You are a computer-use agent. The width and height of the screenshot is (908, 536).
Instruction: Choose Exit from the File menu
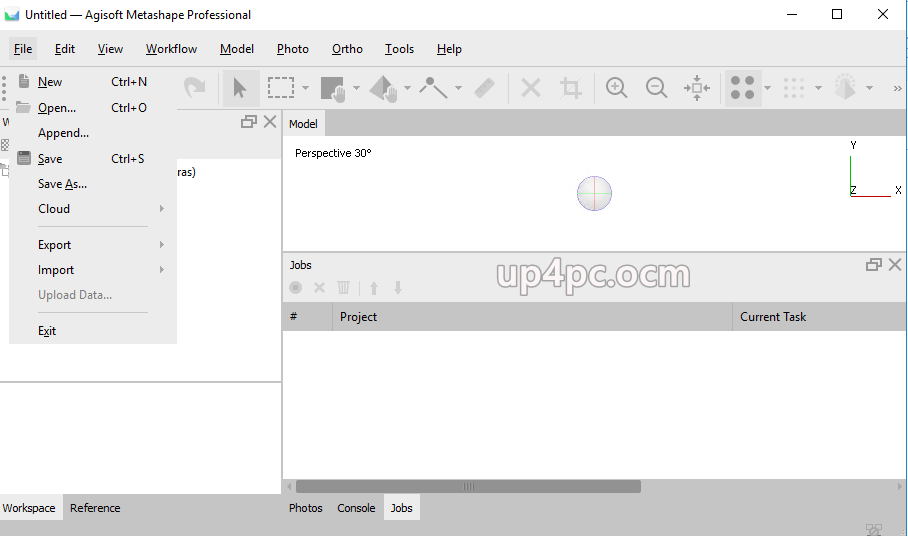coord(93,331)
